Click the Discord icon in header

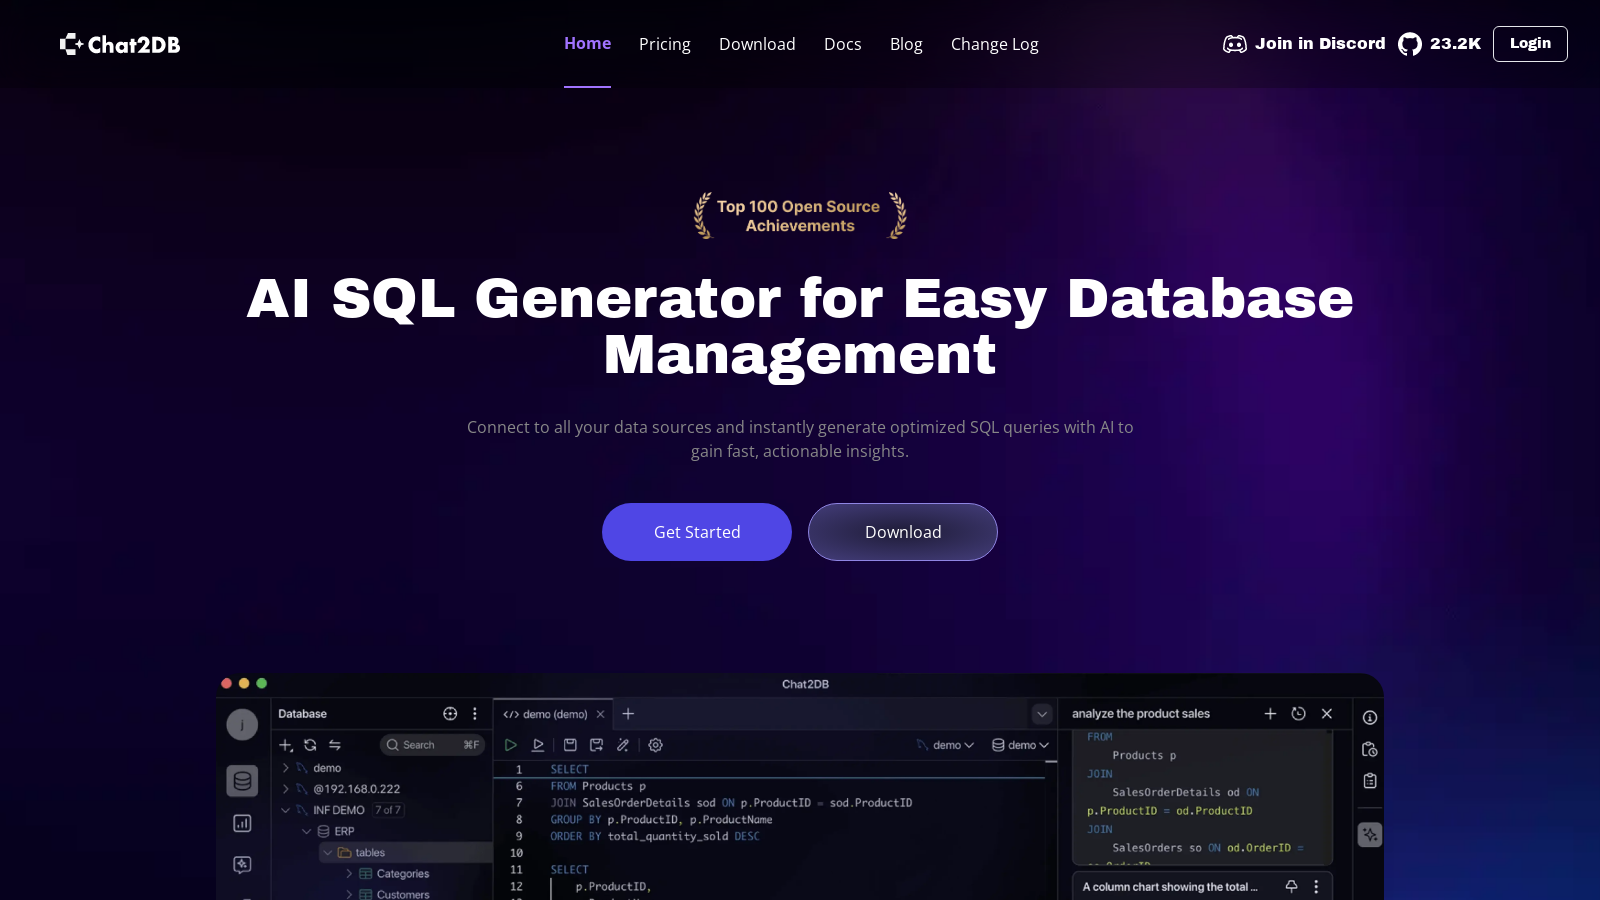(x=1235, y=44)
